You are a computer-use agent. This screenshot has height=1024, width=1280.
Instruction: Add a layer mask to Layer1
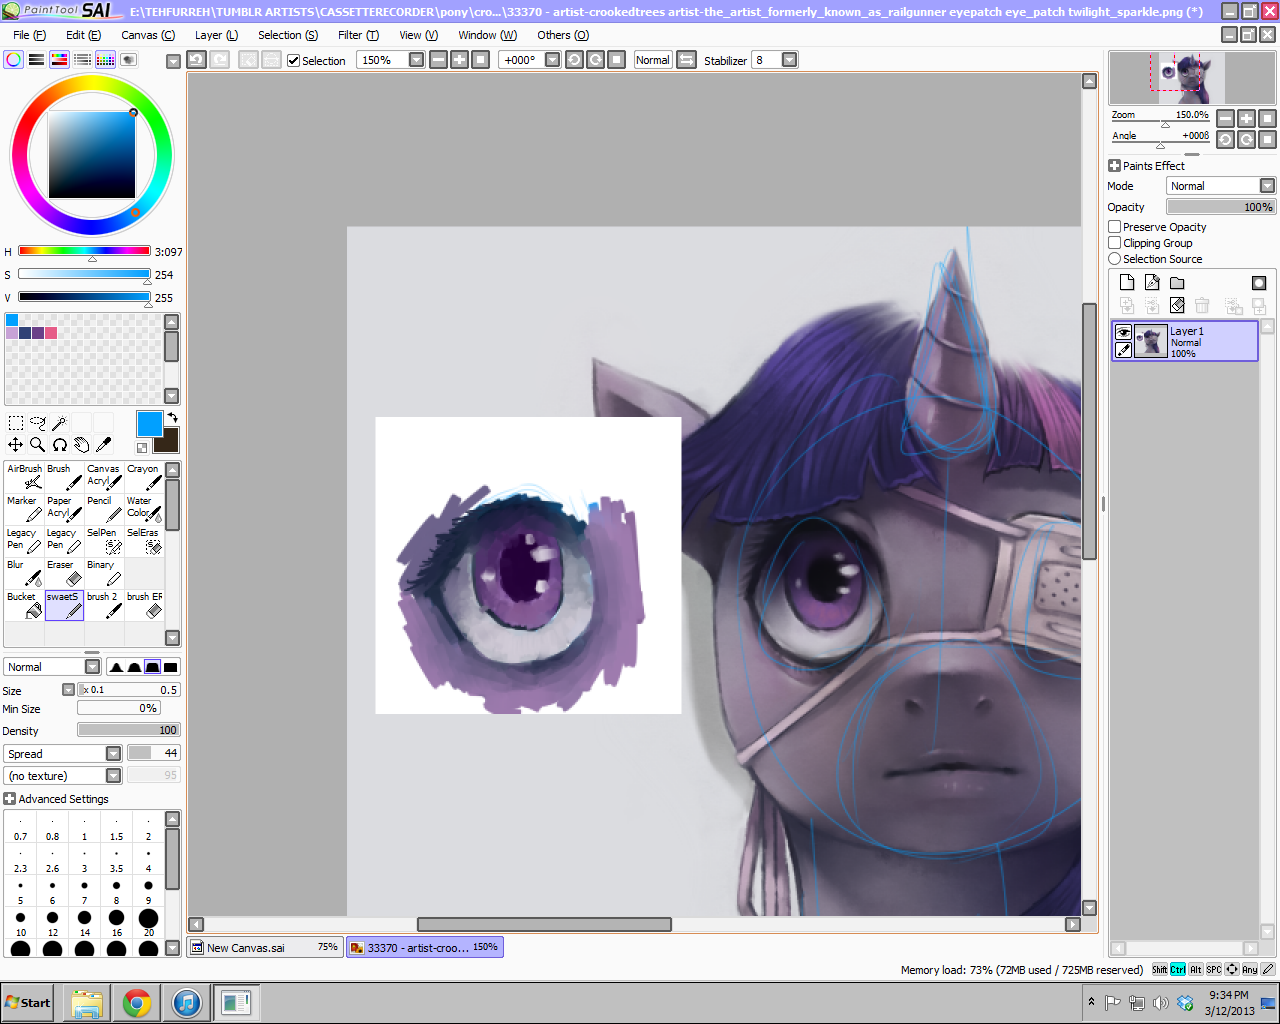tap(1259, 283)
